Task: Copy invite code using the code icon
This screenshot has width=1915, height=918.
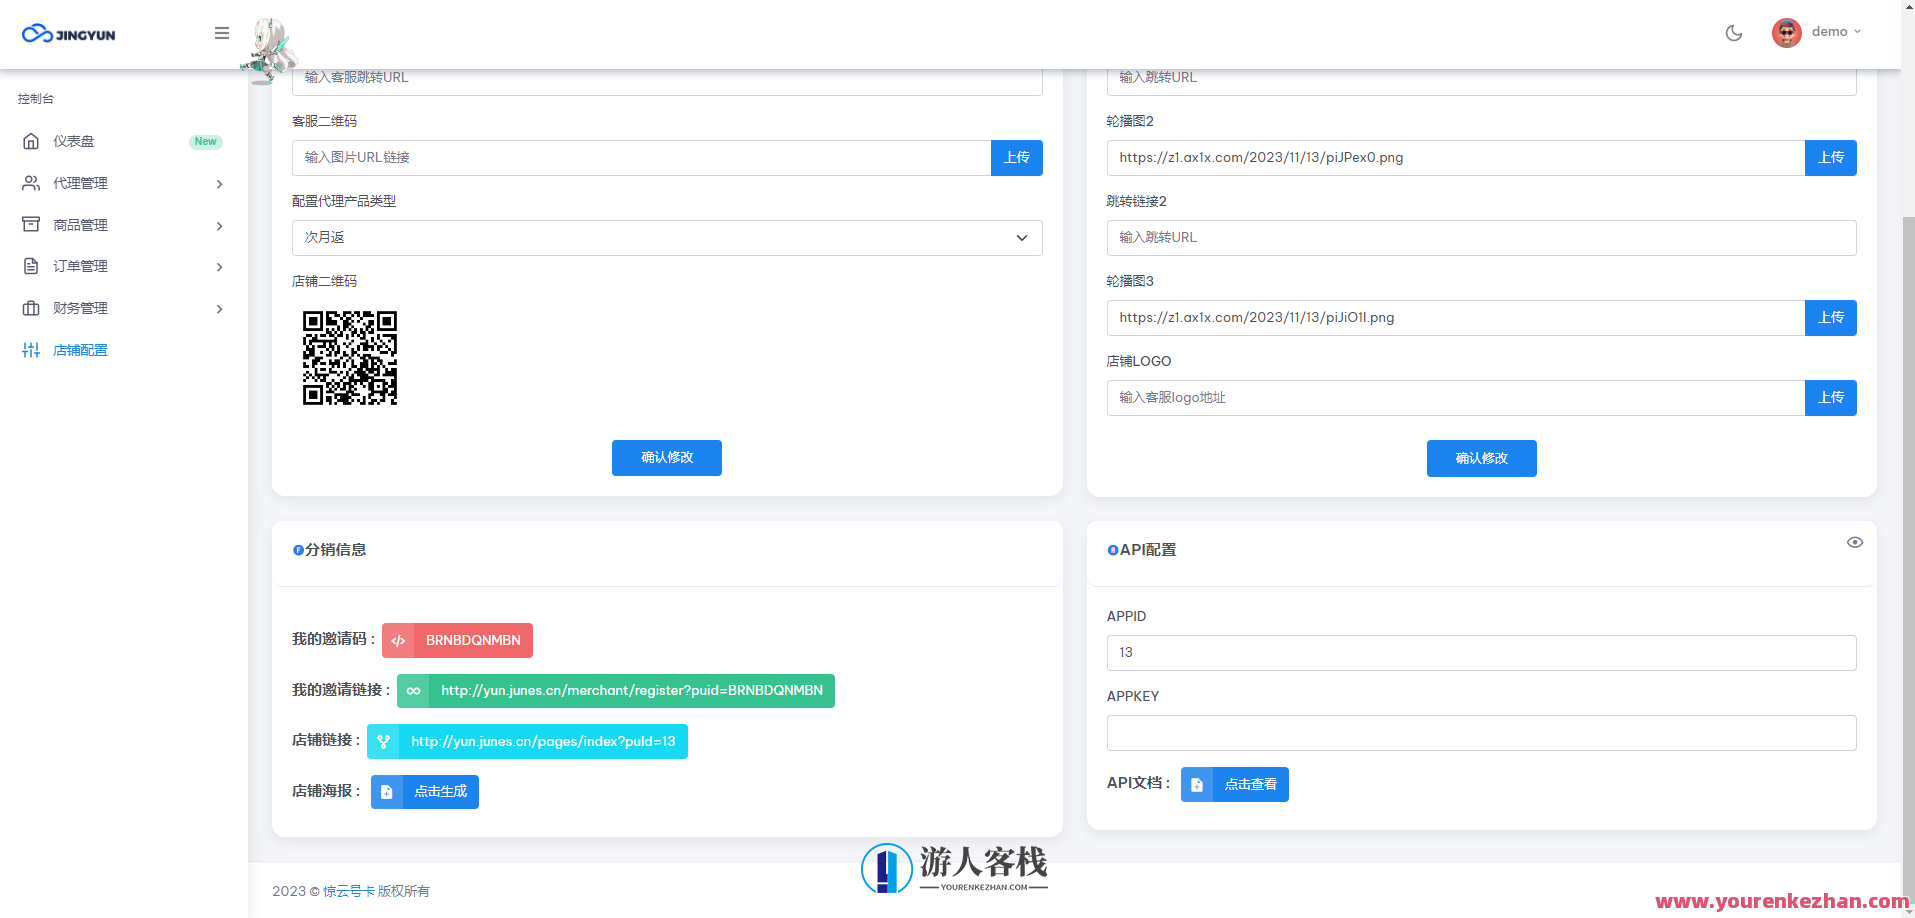Action: 398,640
